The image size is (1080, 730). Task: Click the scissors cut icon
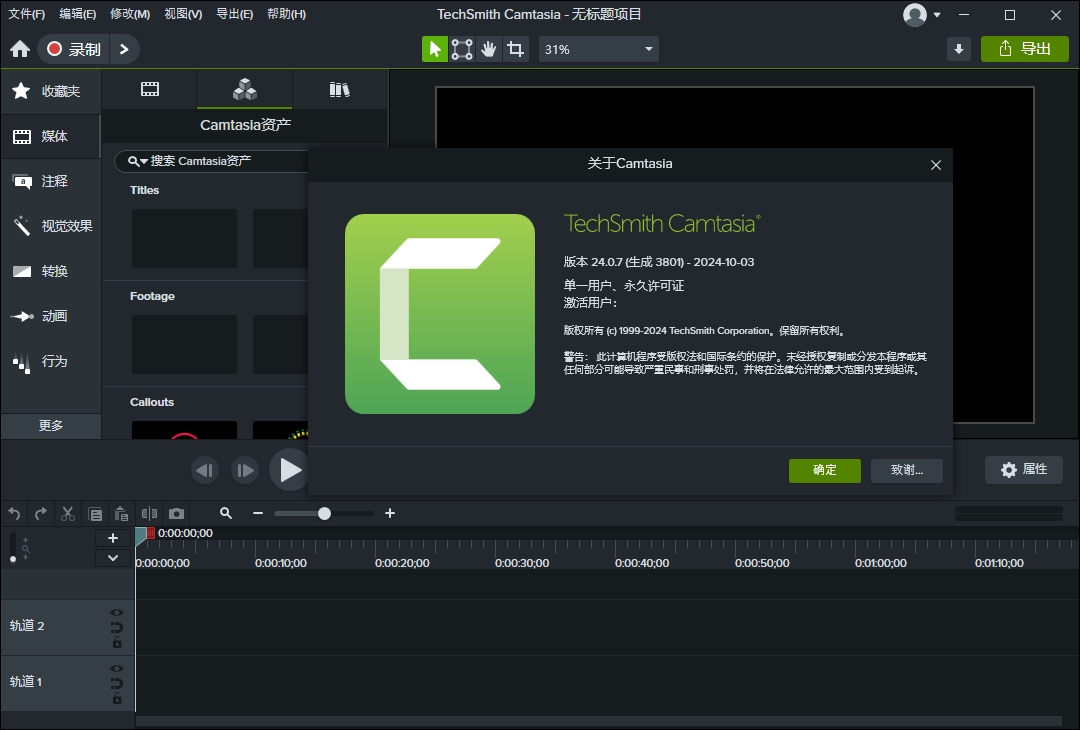point(68,513)
